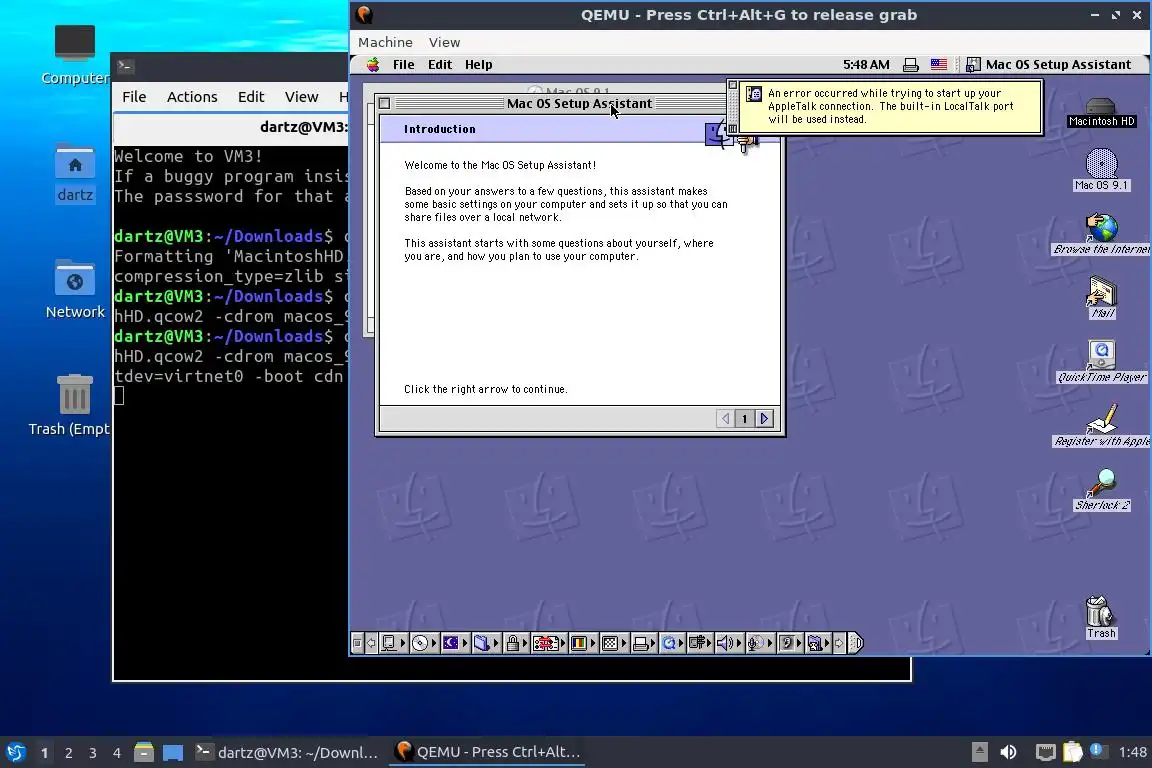Viewport: 1152px width, 768px height.
Task: Select the Network icon on Linux desktop
Action: (75, 289)
